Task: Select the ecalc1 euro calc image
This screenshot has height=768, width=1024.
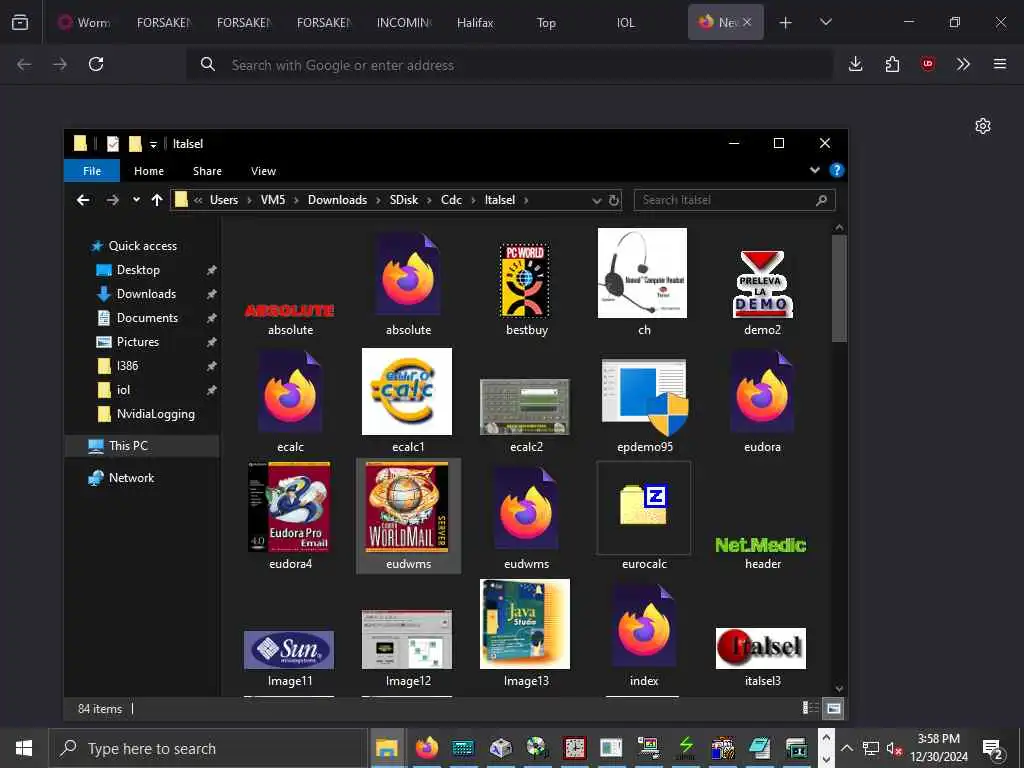Action: click(x=407, y=391)
